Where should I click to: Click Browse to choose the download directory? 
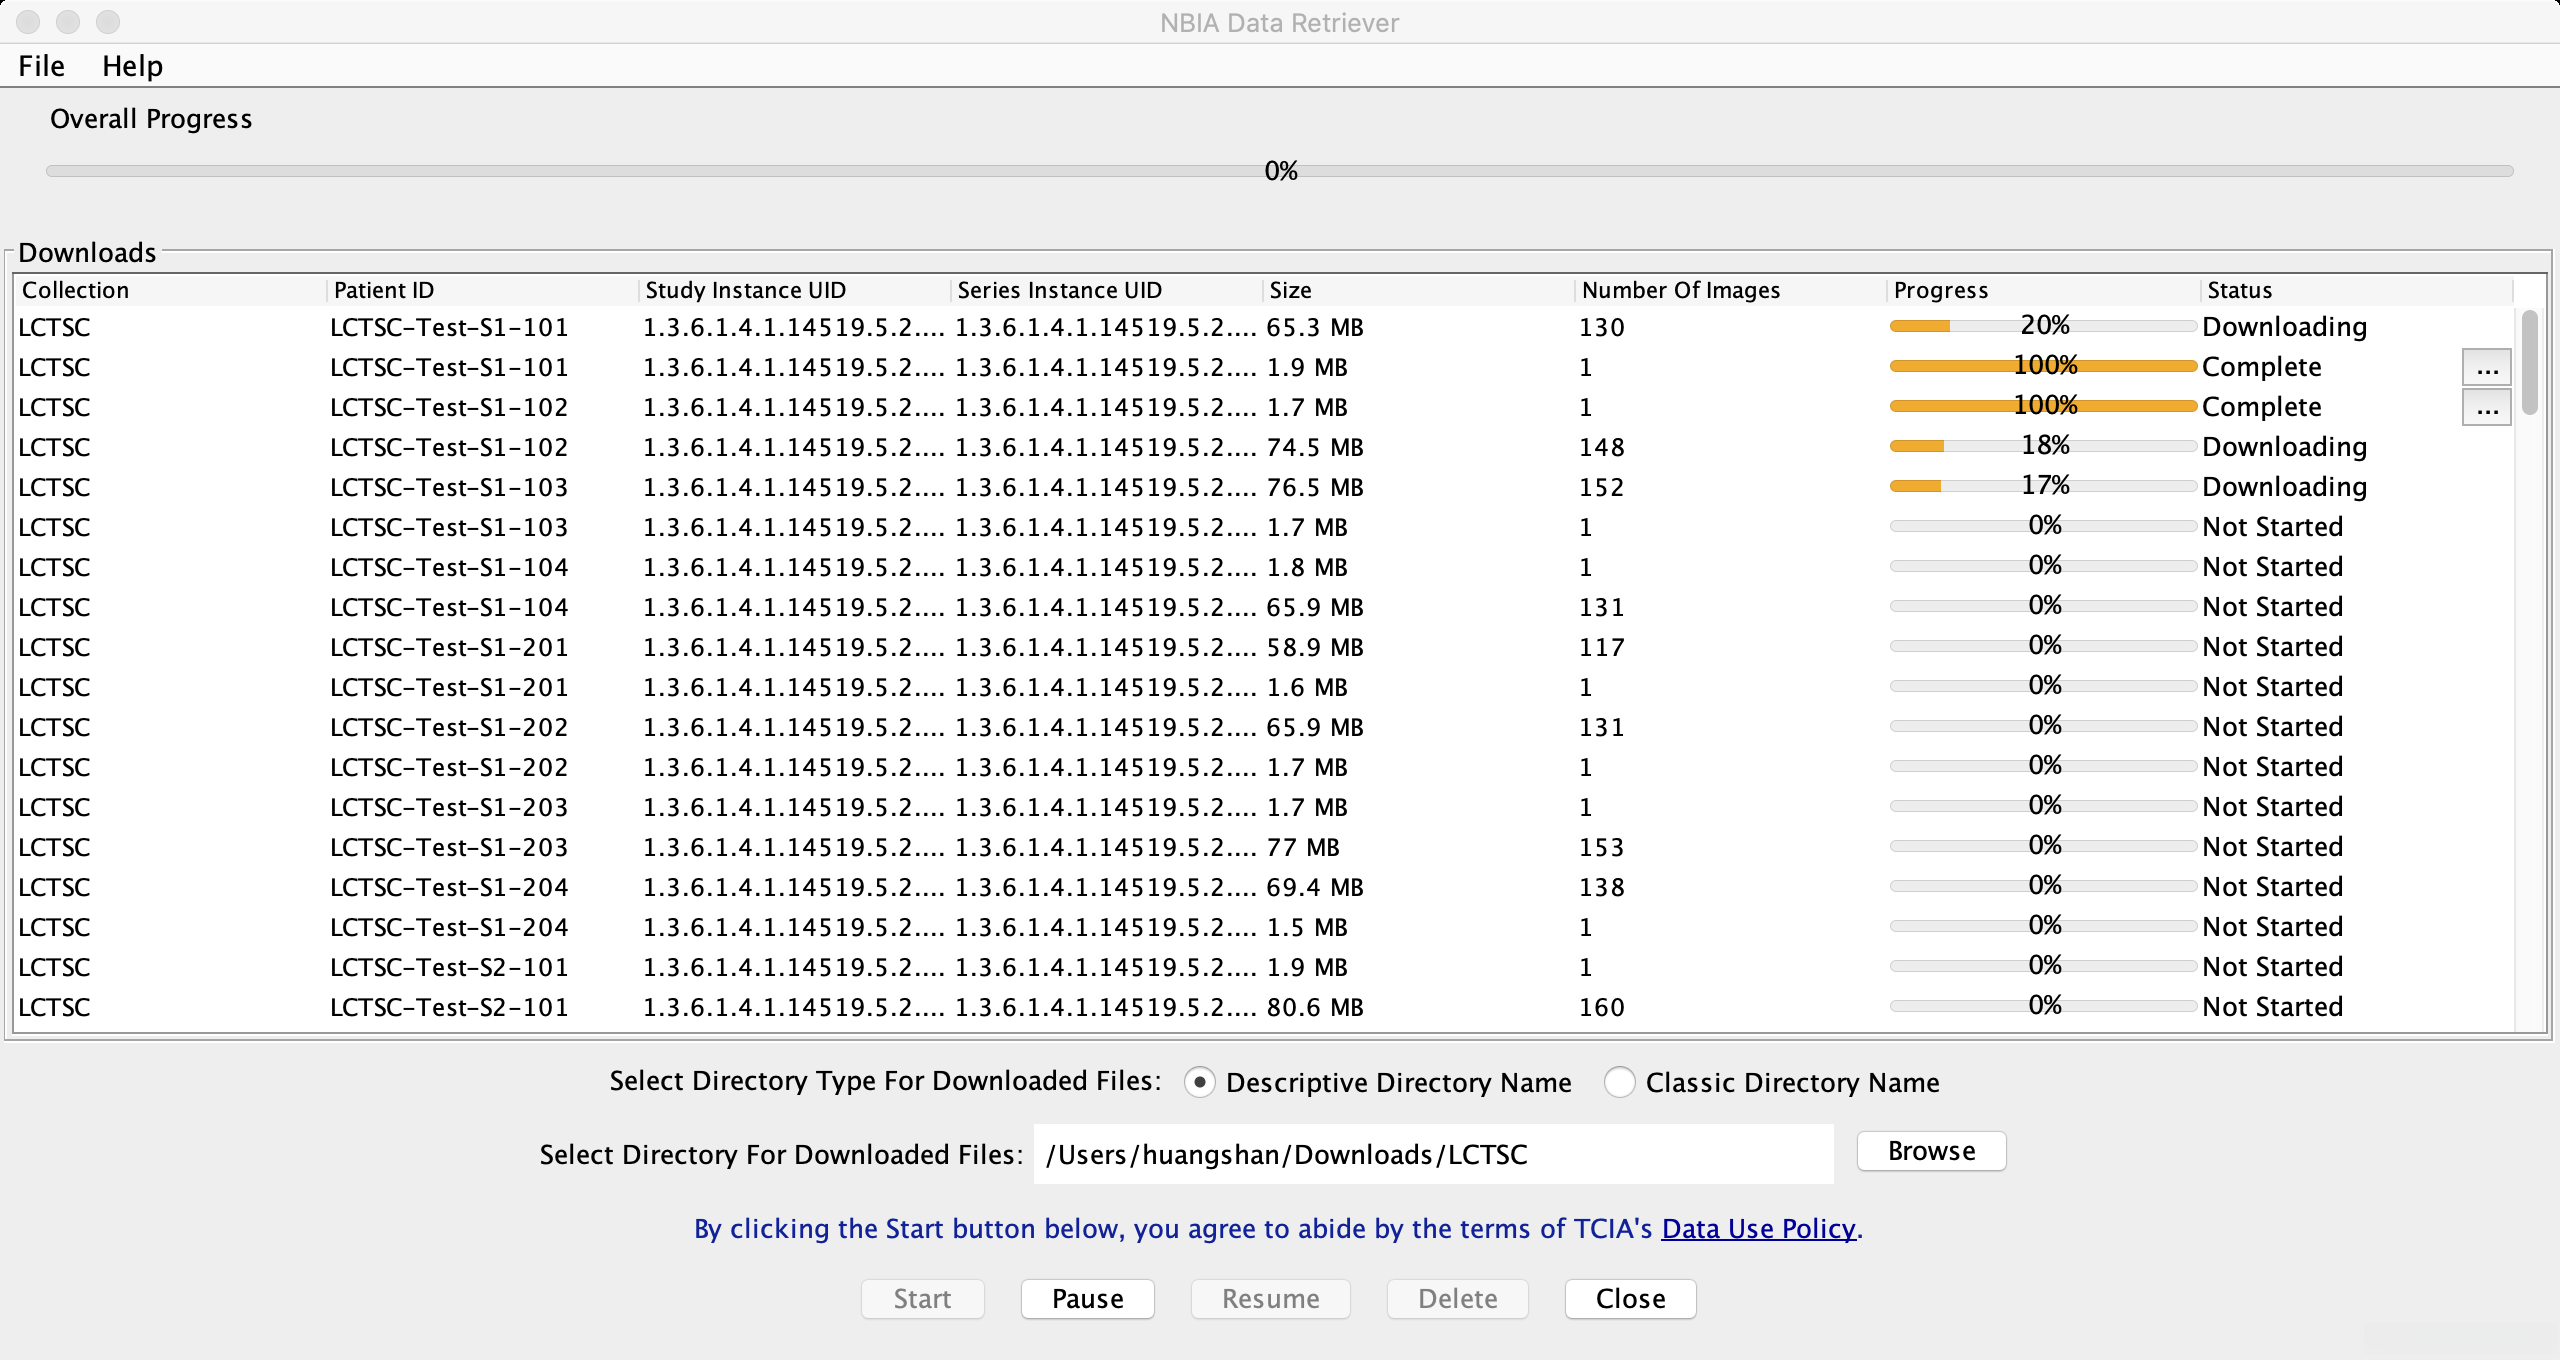(1930, 1151)
